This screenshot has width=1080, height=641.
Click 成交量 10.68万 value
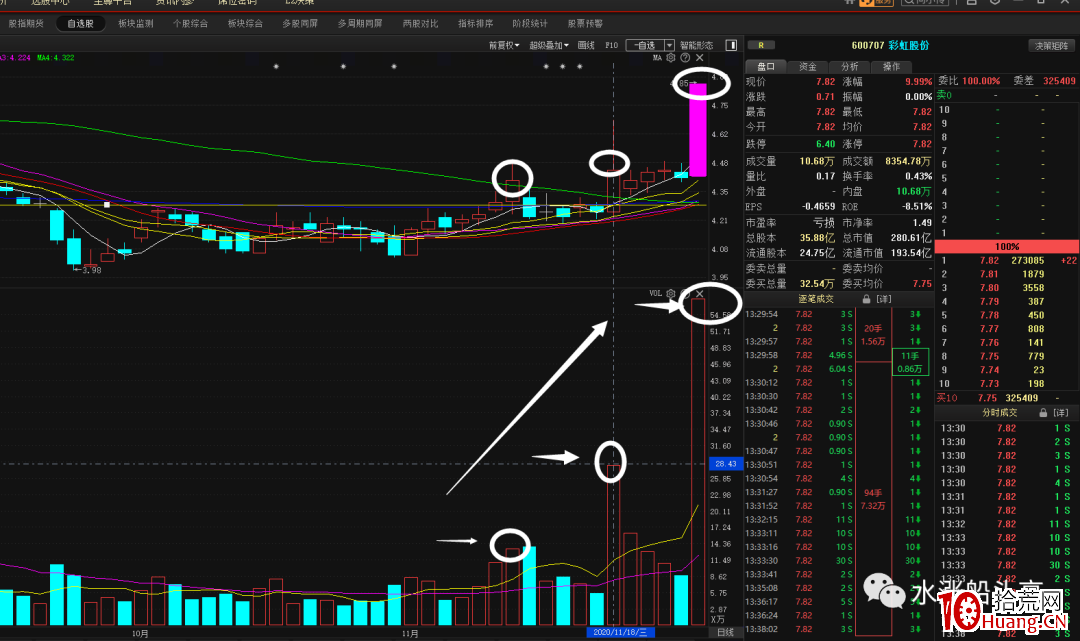coord(817,161)
